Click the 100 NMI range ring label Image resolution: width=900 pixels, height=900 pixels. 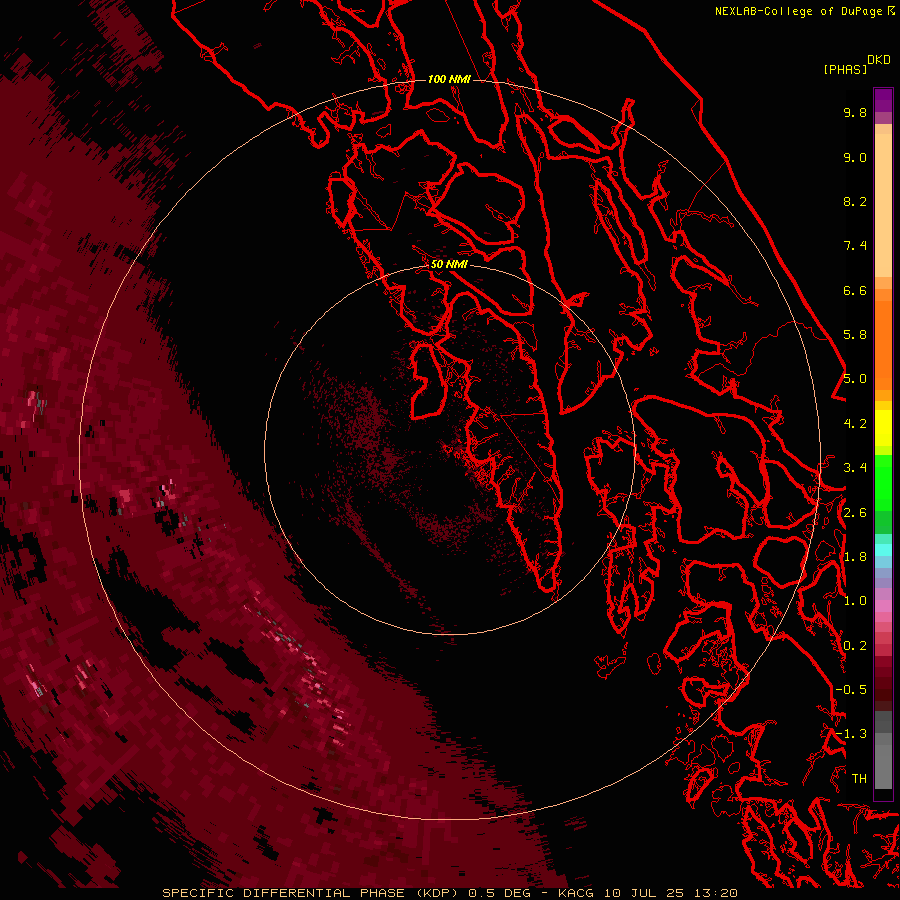[449, 79]
